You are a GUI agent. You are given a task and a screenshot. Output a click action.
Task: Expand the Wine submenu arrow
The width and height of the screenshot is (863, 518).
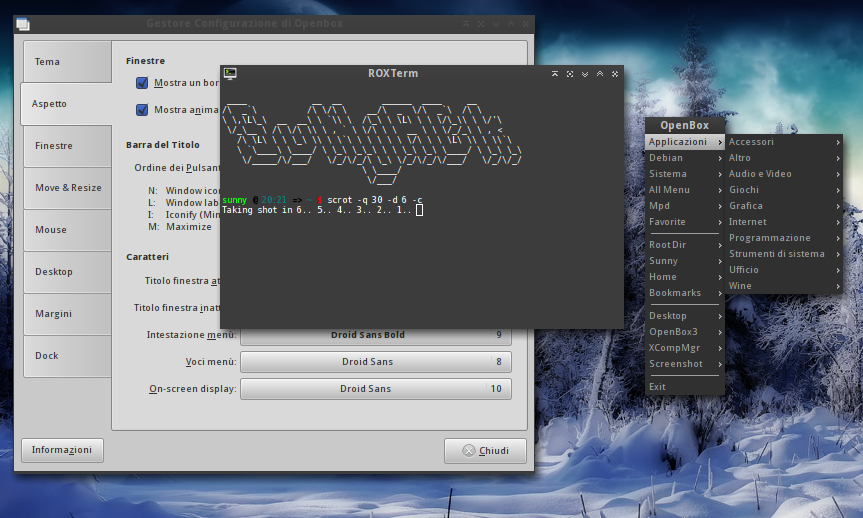click(x=838, y=286)
